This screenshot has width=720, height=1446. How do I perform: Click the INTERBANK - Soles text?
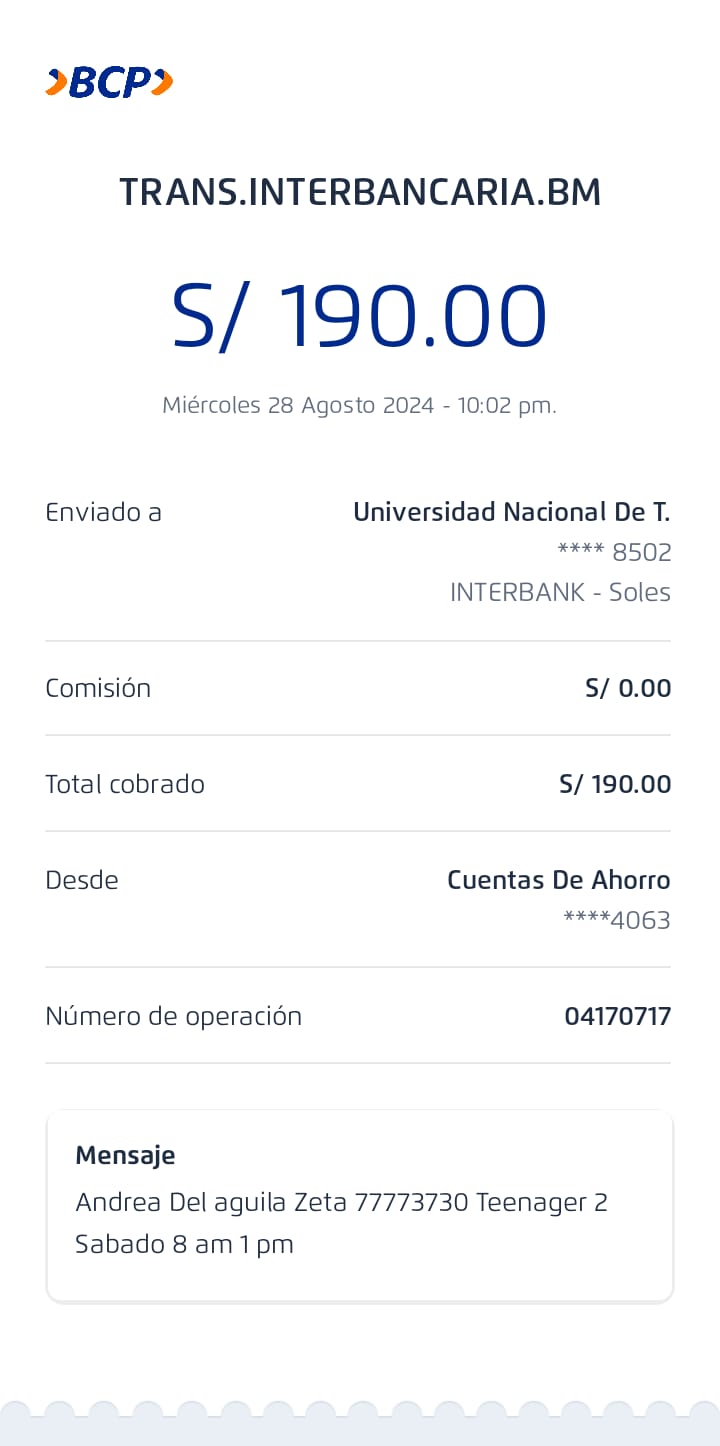pos(560,592)
